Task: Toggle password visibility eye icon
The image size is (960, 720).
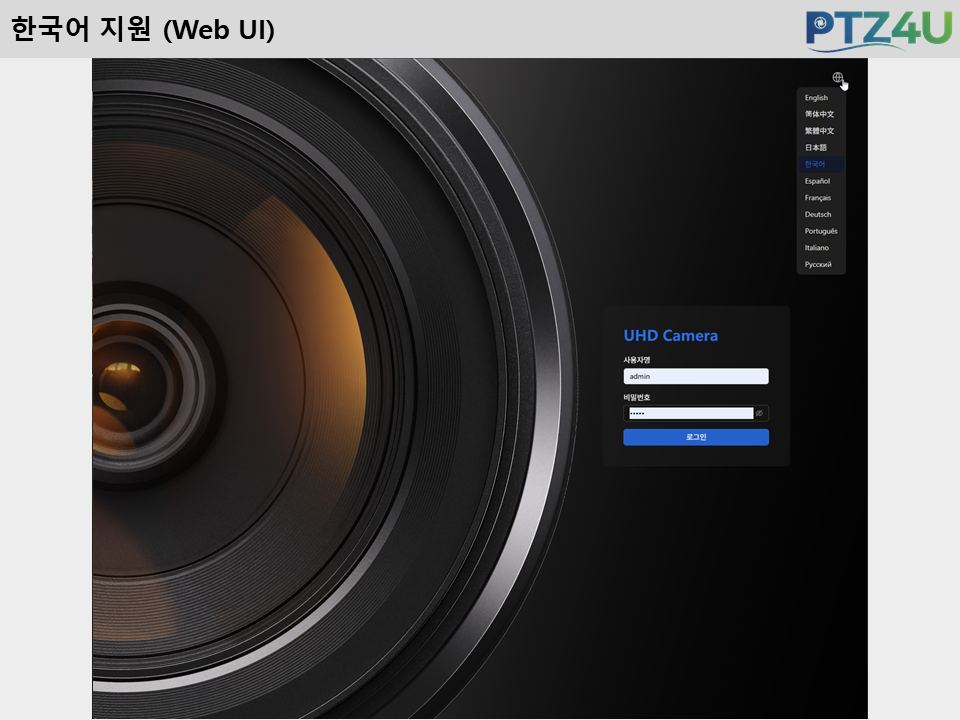Action: pyautogui.click(x=759, y=413)
